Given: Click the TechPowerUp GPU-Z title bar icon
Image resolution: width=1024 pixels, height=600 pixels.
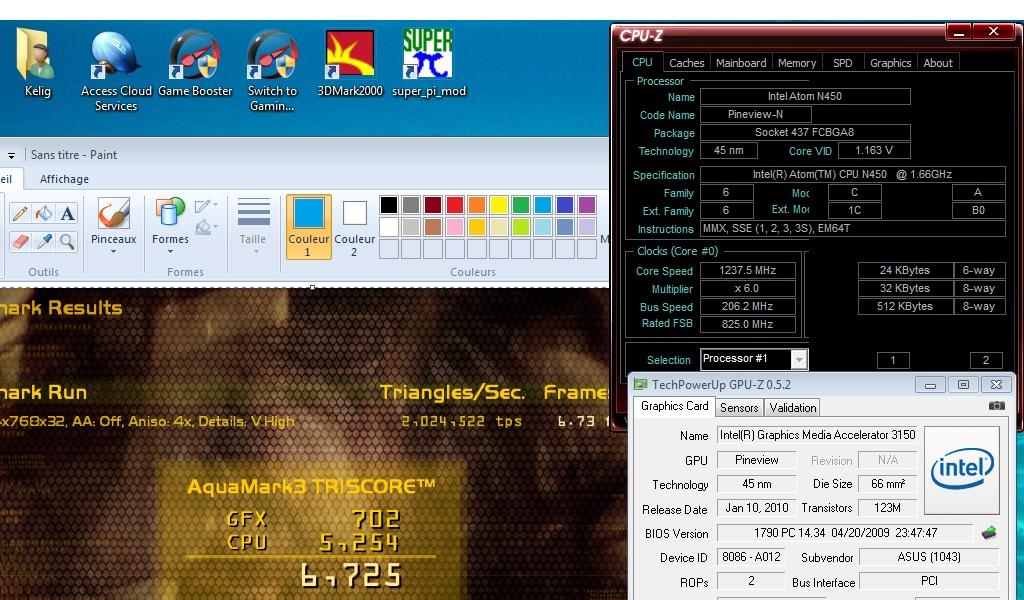Looking at the screenshot, I should [641, 385].
